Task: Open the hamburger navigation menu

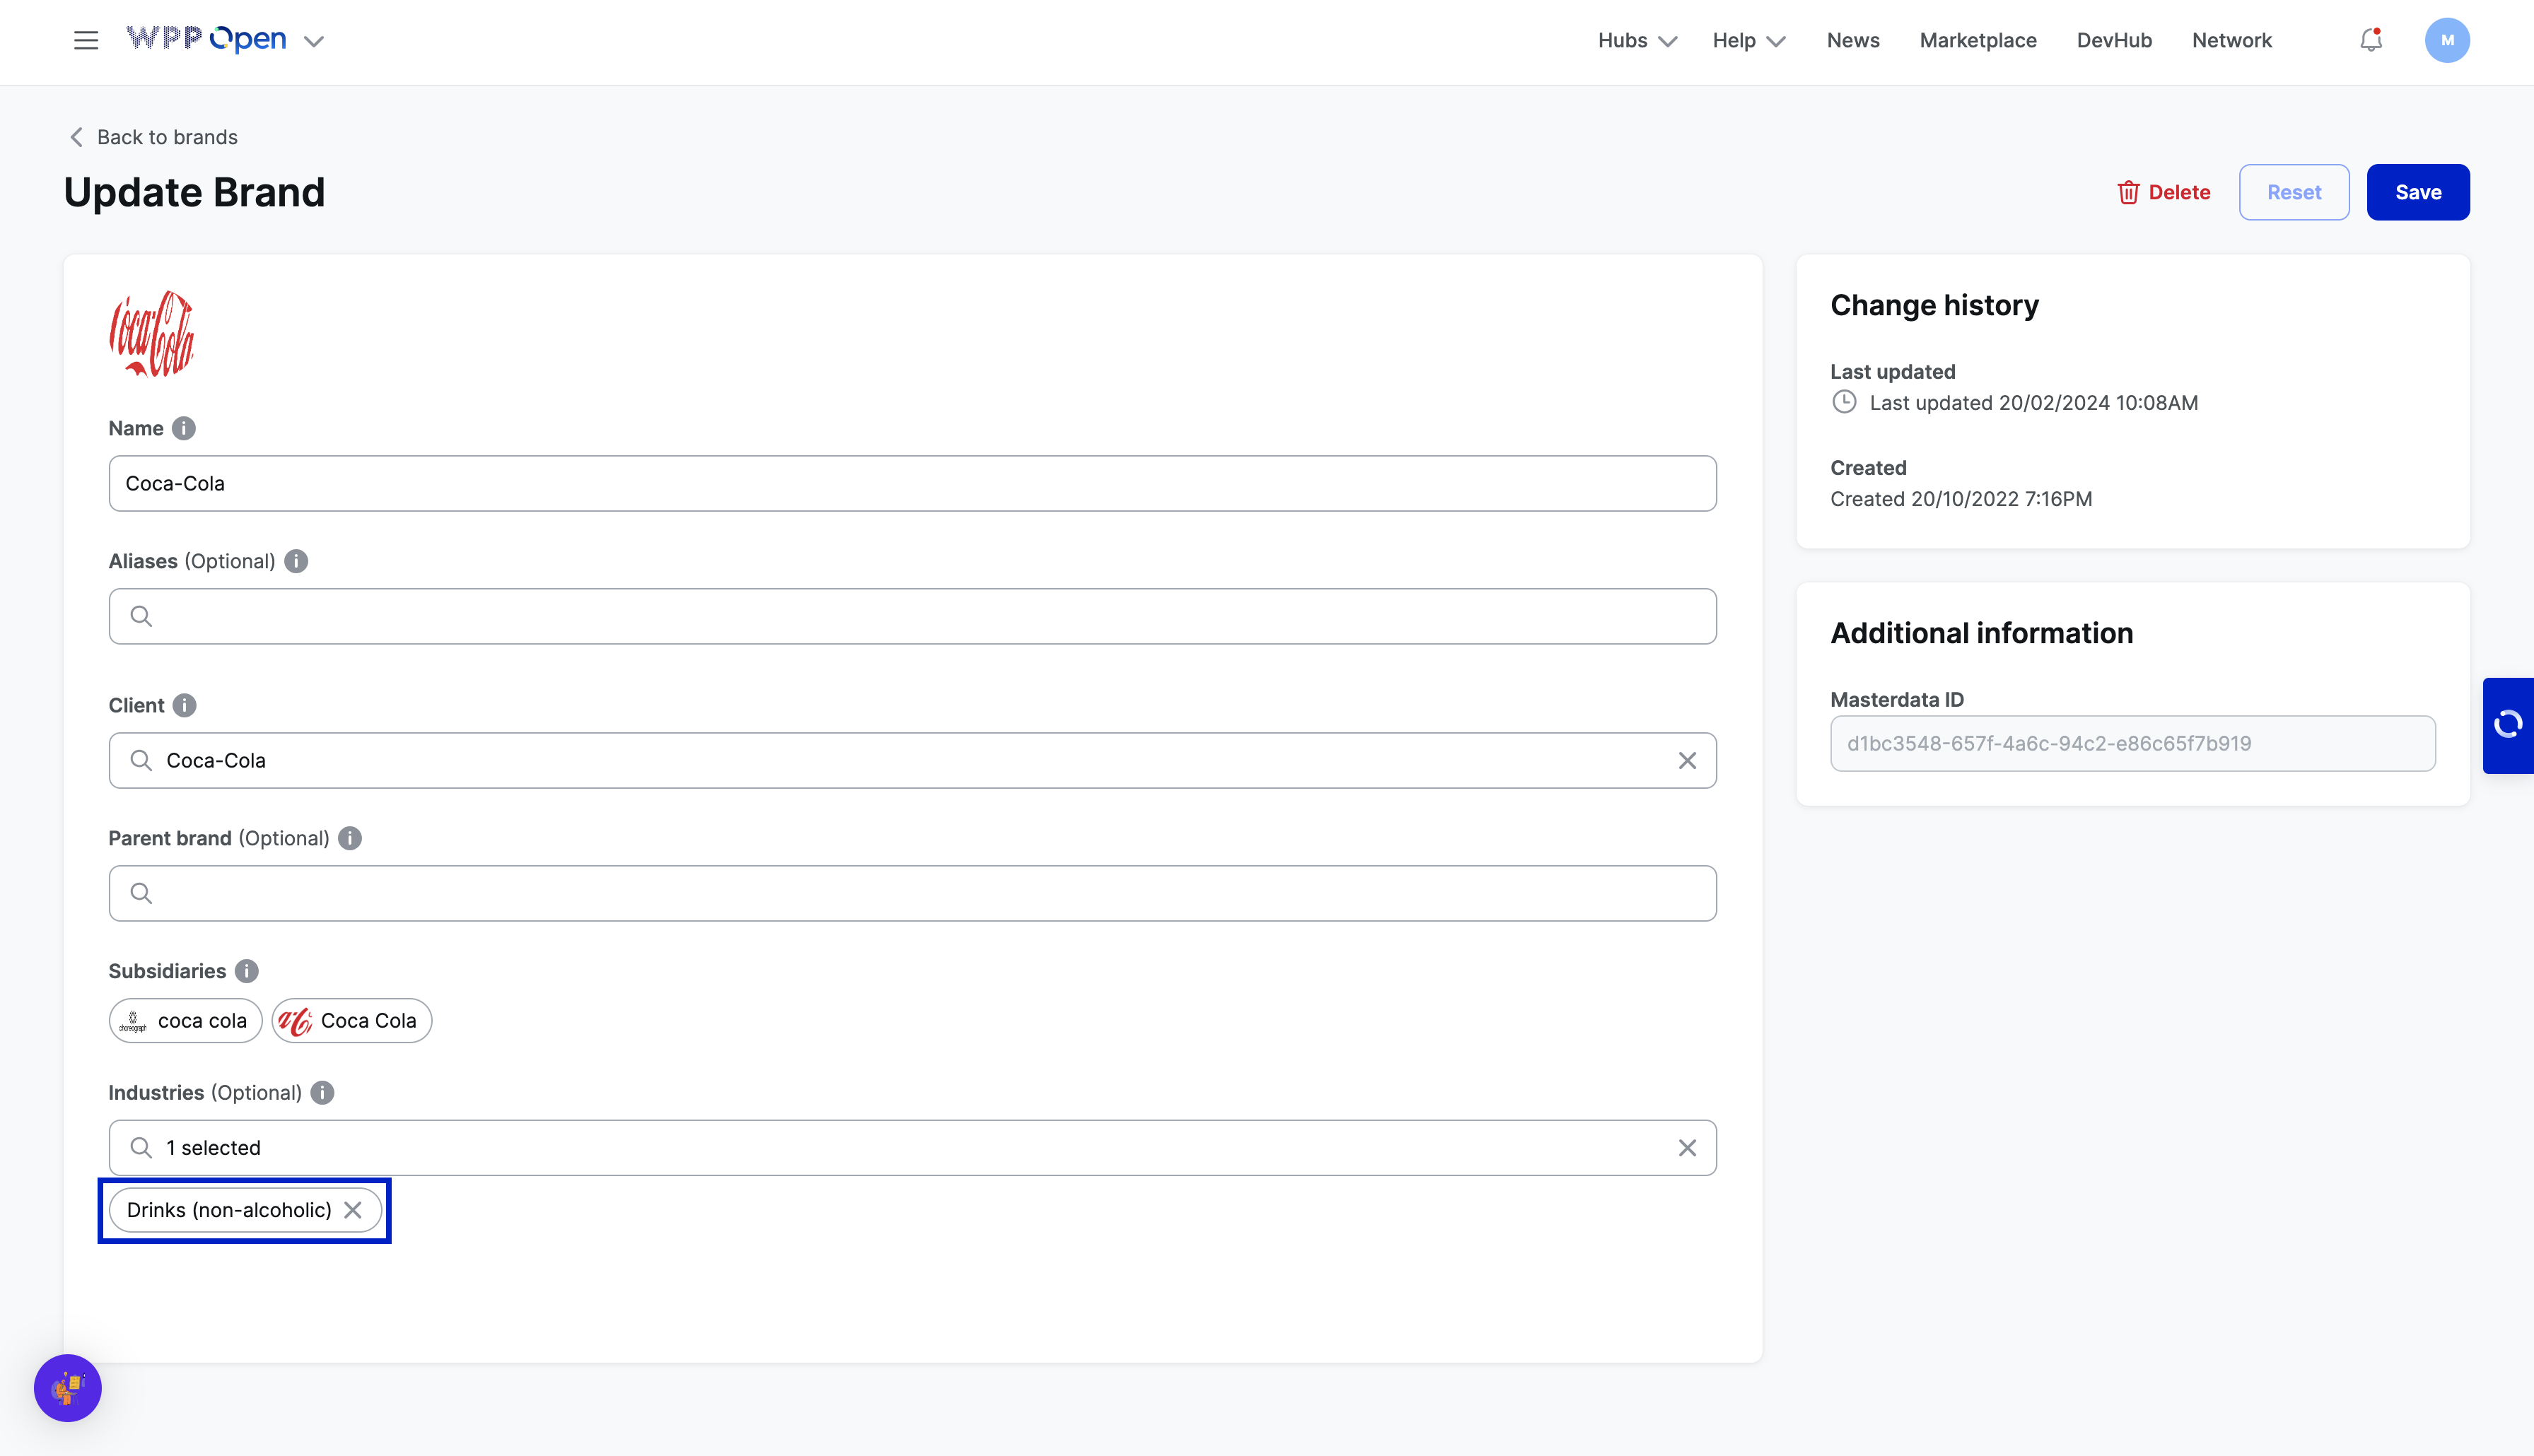Action: pos(86,40)
